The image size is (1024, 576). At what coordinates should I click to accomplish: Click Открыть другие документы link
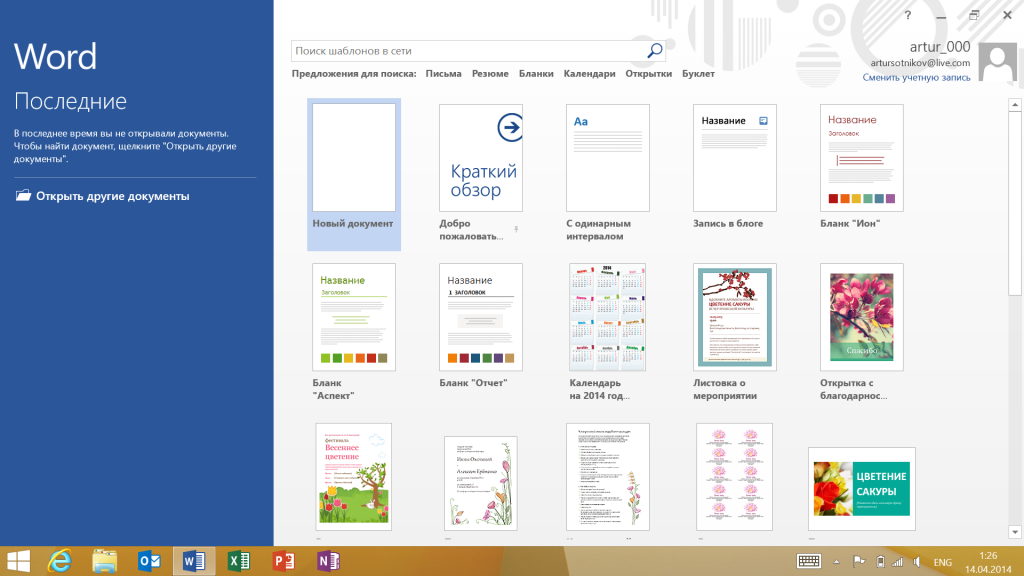click(112, 196)
